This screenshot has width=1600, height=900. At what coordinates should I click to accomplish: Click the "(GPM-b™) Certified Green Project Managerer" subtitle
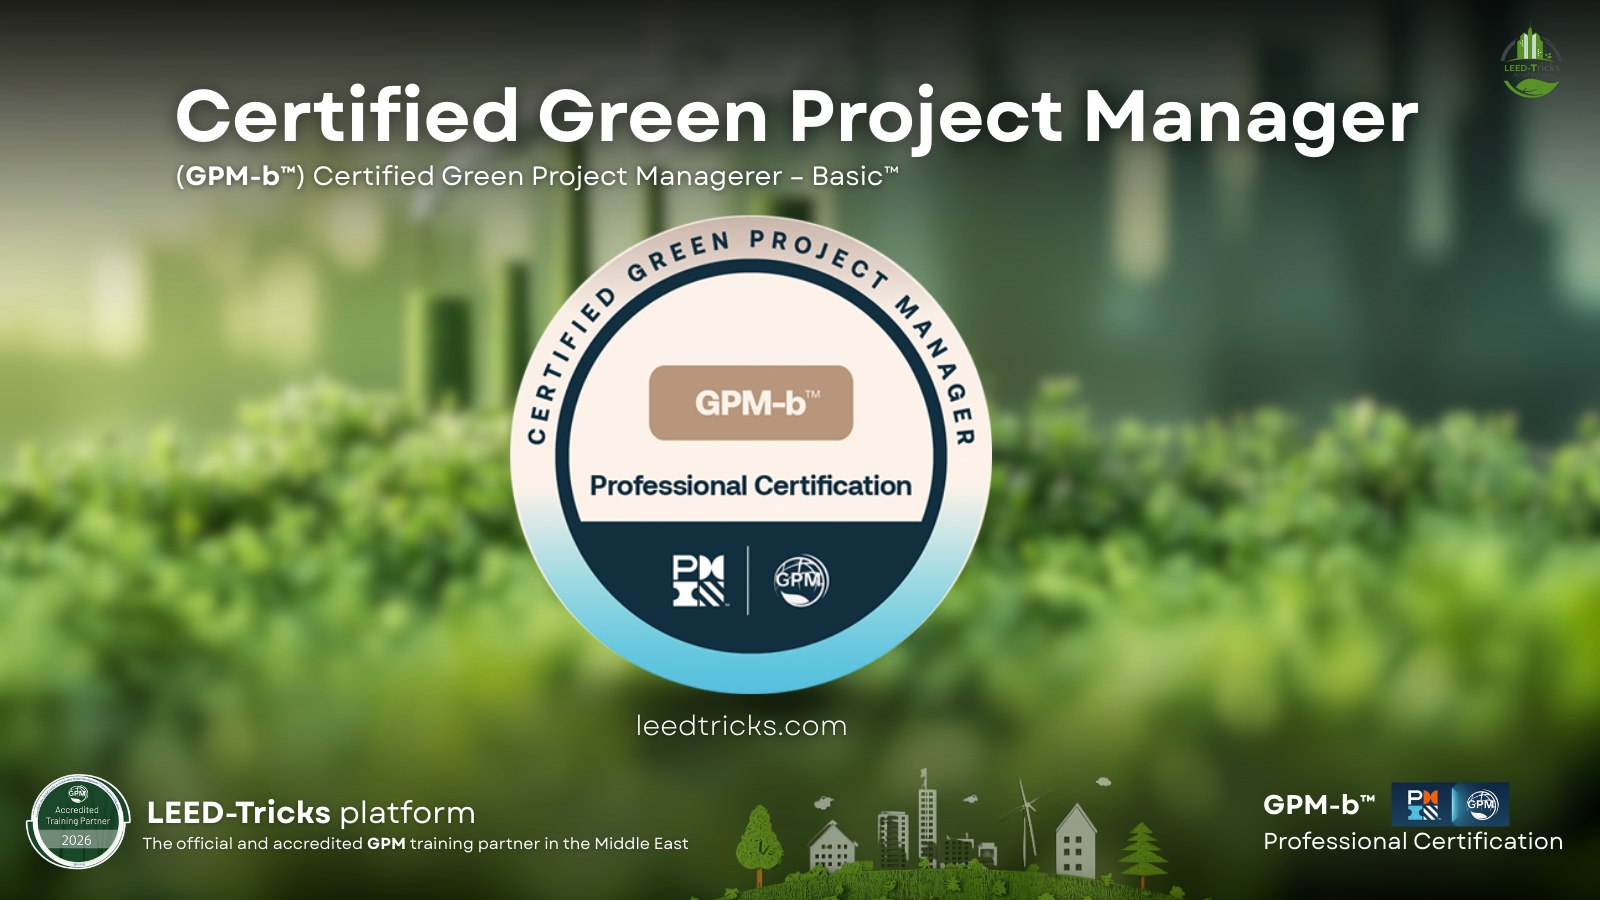pyautogui.click(x=537, y=177)
